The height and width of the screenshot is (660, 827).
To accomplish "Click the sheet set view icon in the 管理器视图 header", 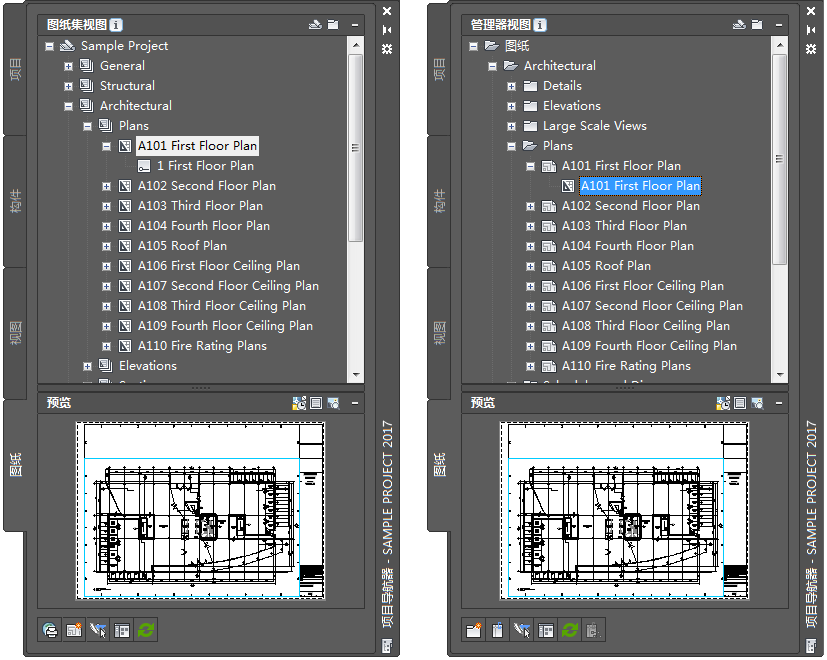I will click(739, 25).
